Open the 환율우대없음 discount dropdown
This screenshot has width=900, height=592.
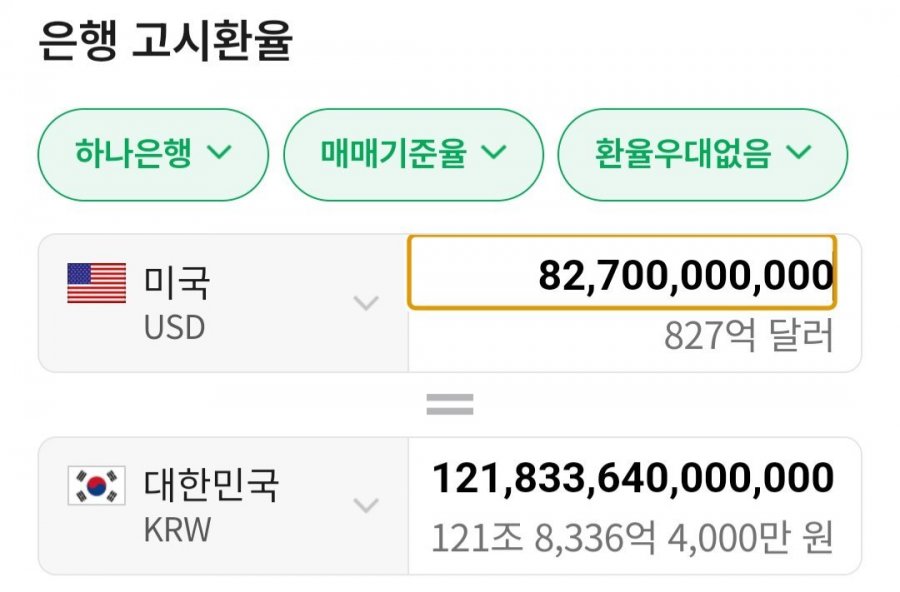click(705, 154)
